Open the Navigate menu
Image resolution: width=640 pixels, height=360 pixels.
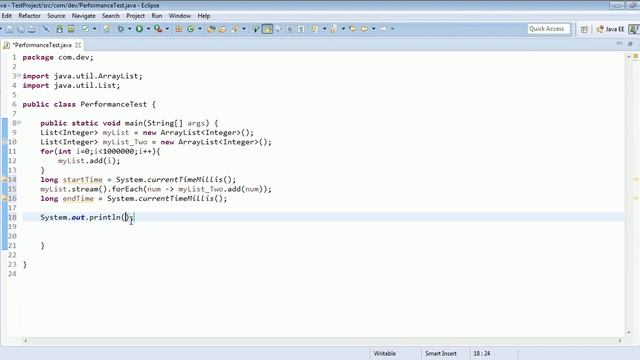tap(83, 16)
